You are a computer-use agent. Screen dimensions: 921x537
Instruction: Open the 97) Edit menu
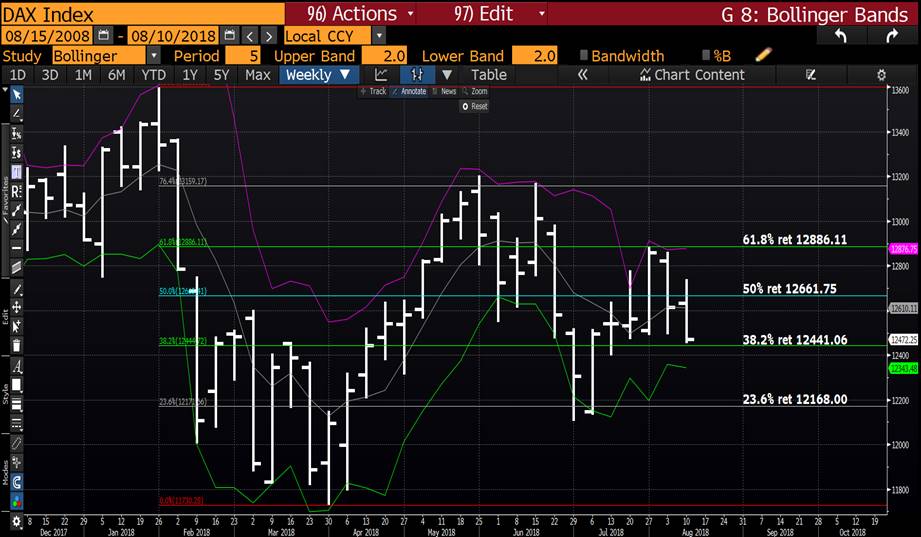[499, 14]
